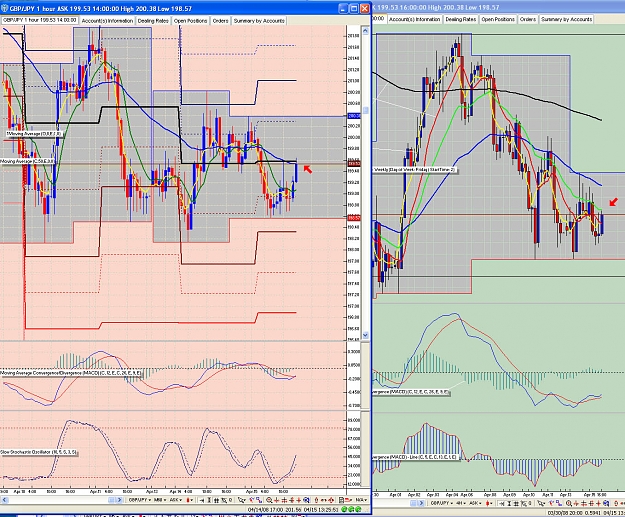The image size is (625, 517).
Task: Click blue magnifier reset-zoom icon in left toolbar
Action: pyautogui.click(x=306, y=500)
